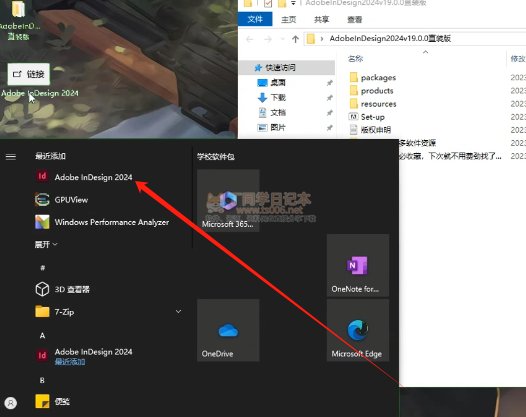Open the recent locations dropdown in Explorer
The height and width of the screenshot is (417, 526).
pos(282,39)
